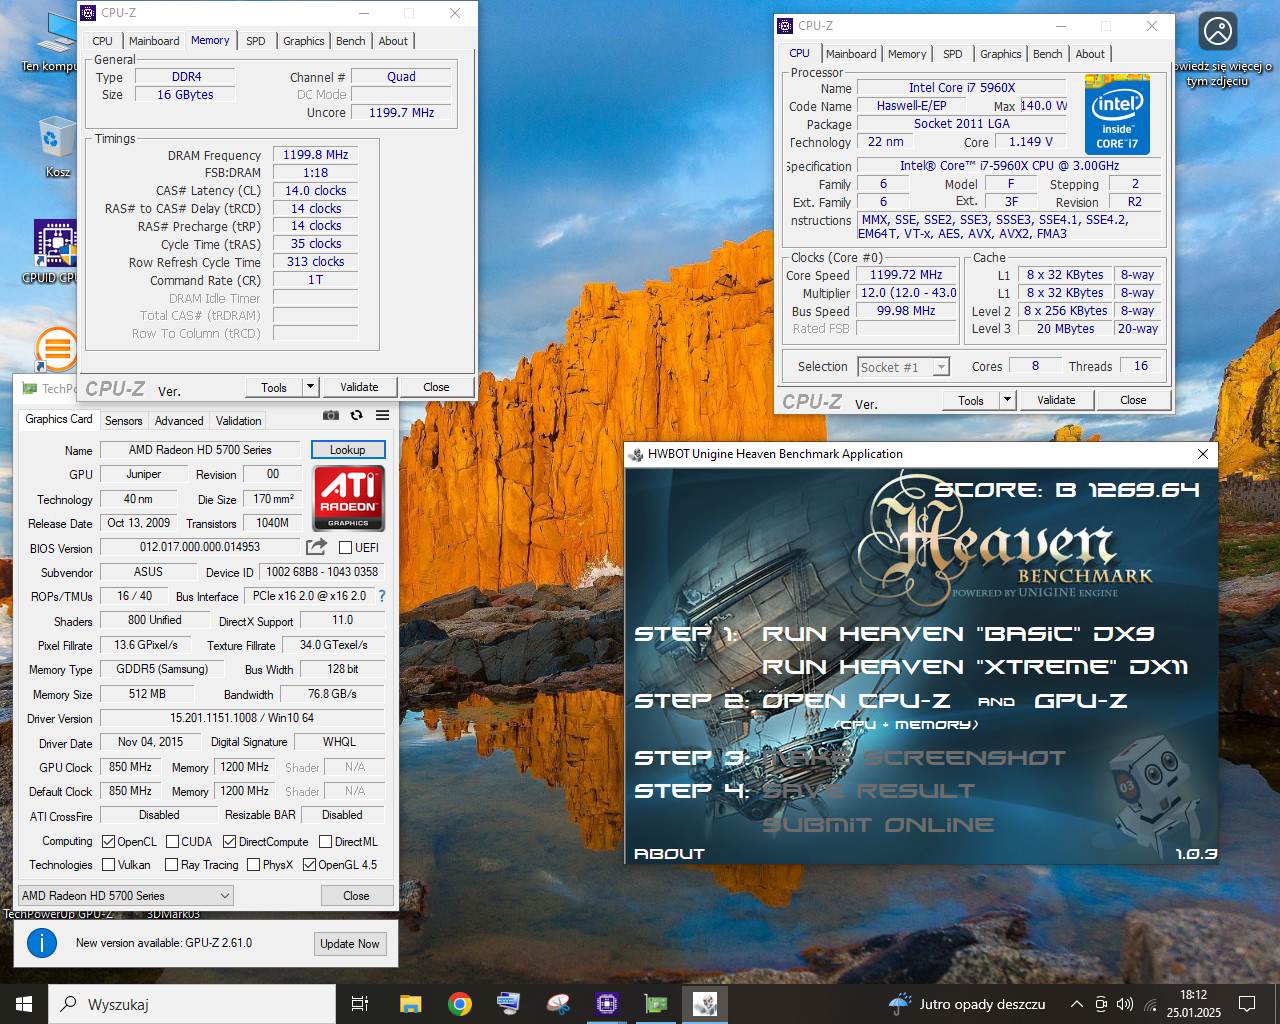Switch to the GPU-Z Advanced tab
1280x1024 pixels.
point(179,421)
